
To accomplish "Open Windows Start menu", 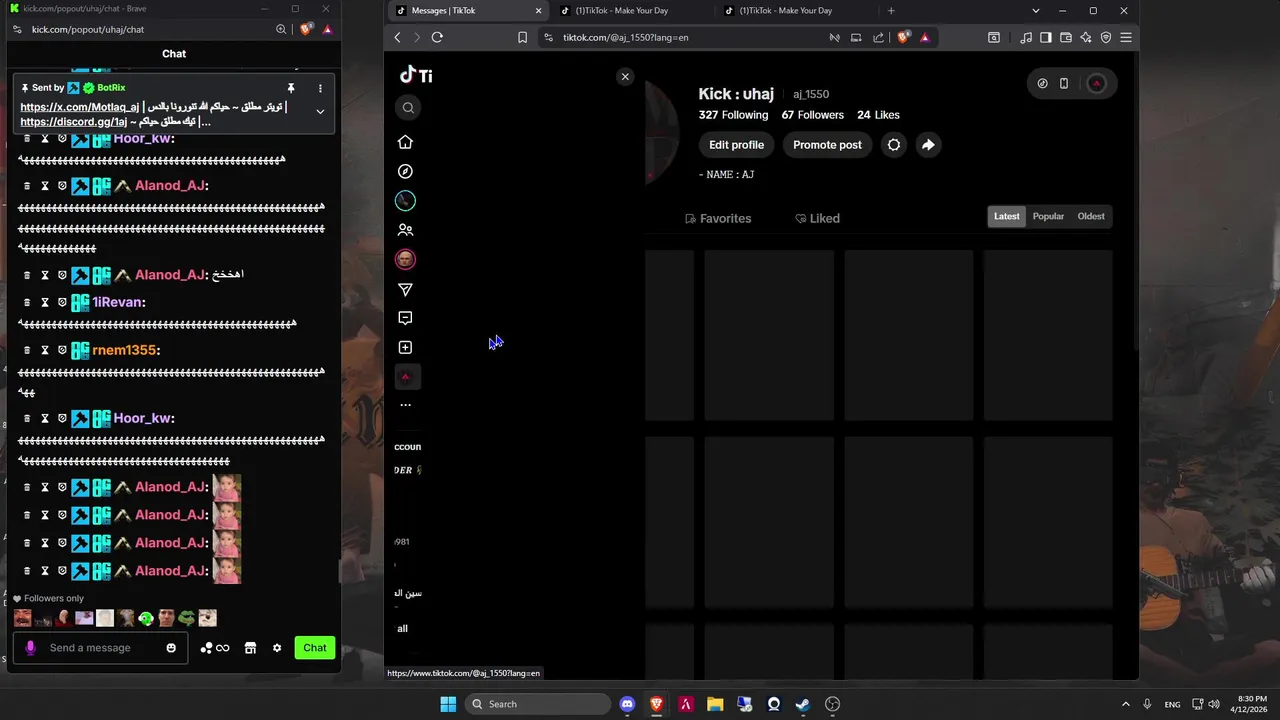I will tap(448, 704).
